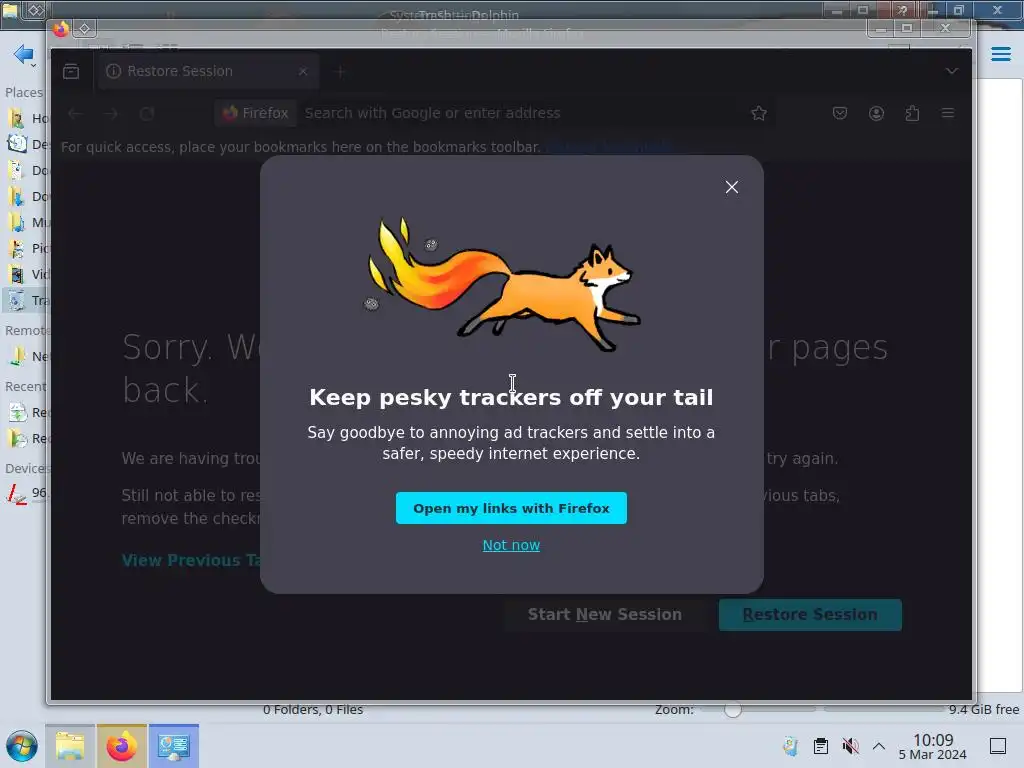Select the device entry under Devices

(26, 493)
